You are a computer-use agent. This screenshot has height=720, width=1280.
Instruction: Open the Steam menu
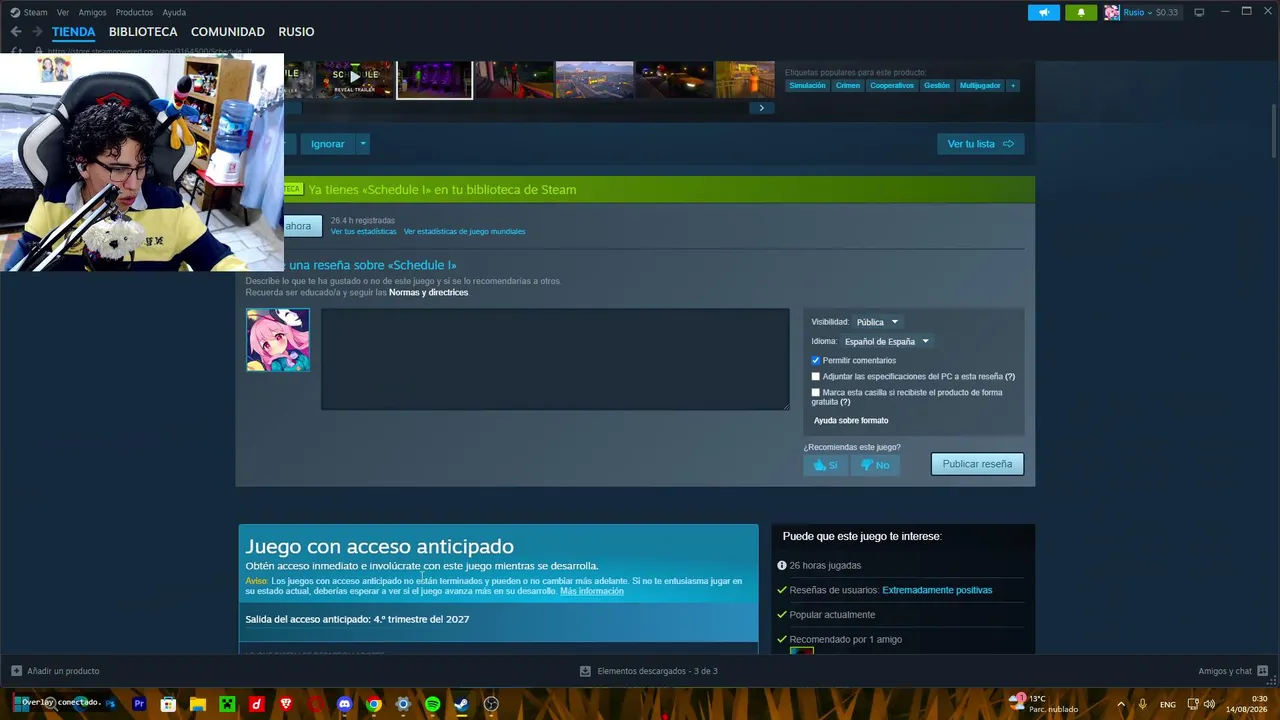35,13
